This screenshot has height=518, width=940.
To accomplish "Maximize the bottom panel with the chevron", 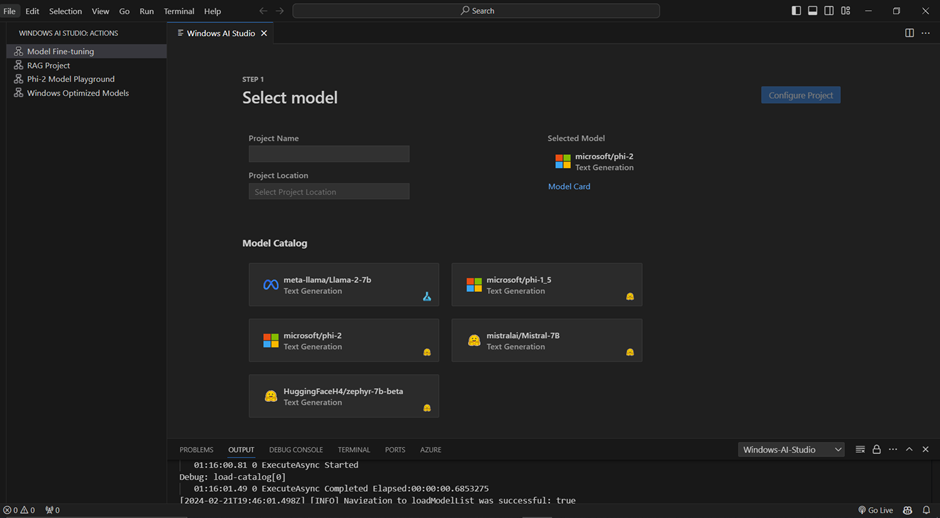I will click(x=909, y=450).
